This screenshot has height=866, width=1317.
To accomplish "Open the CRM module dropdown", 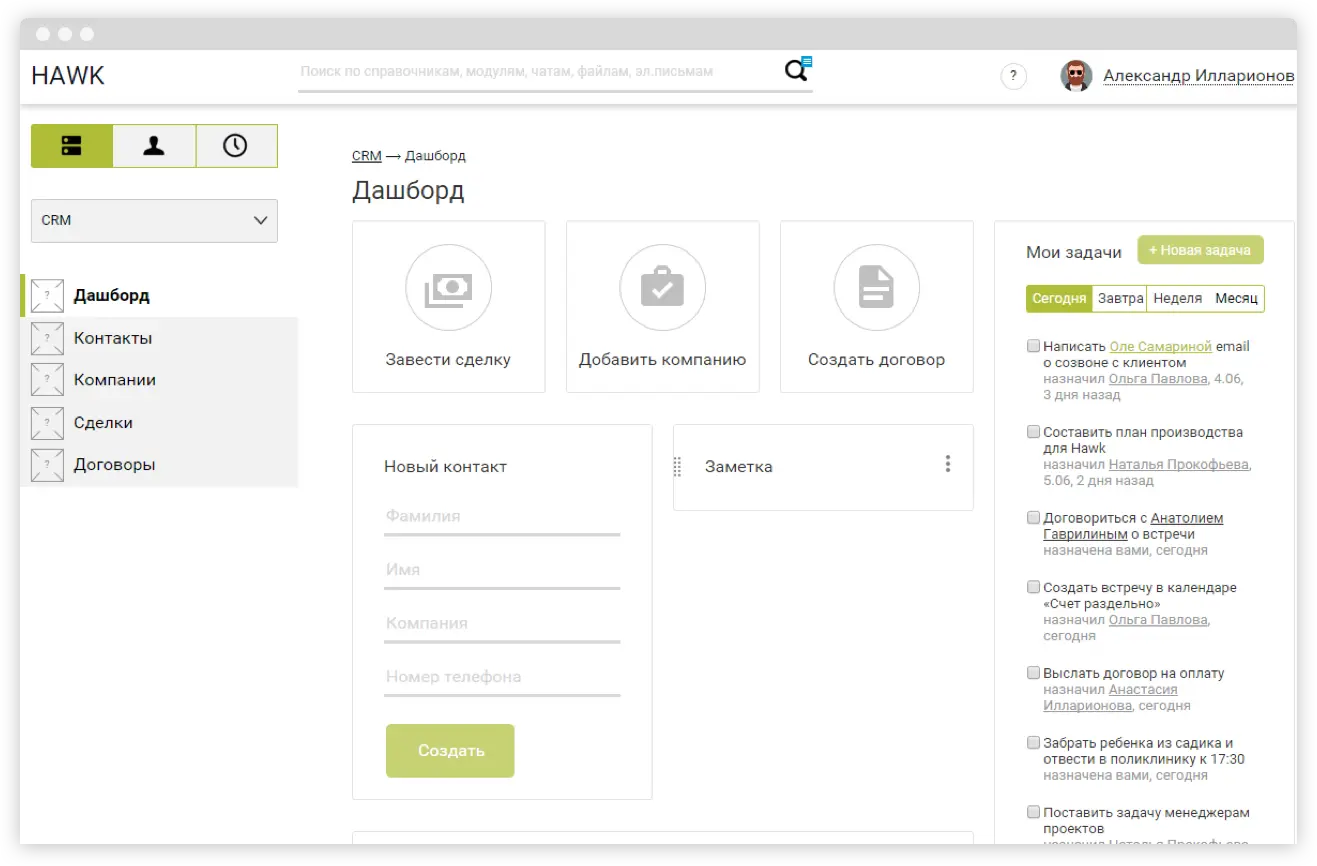I will 154,220.
